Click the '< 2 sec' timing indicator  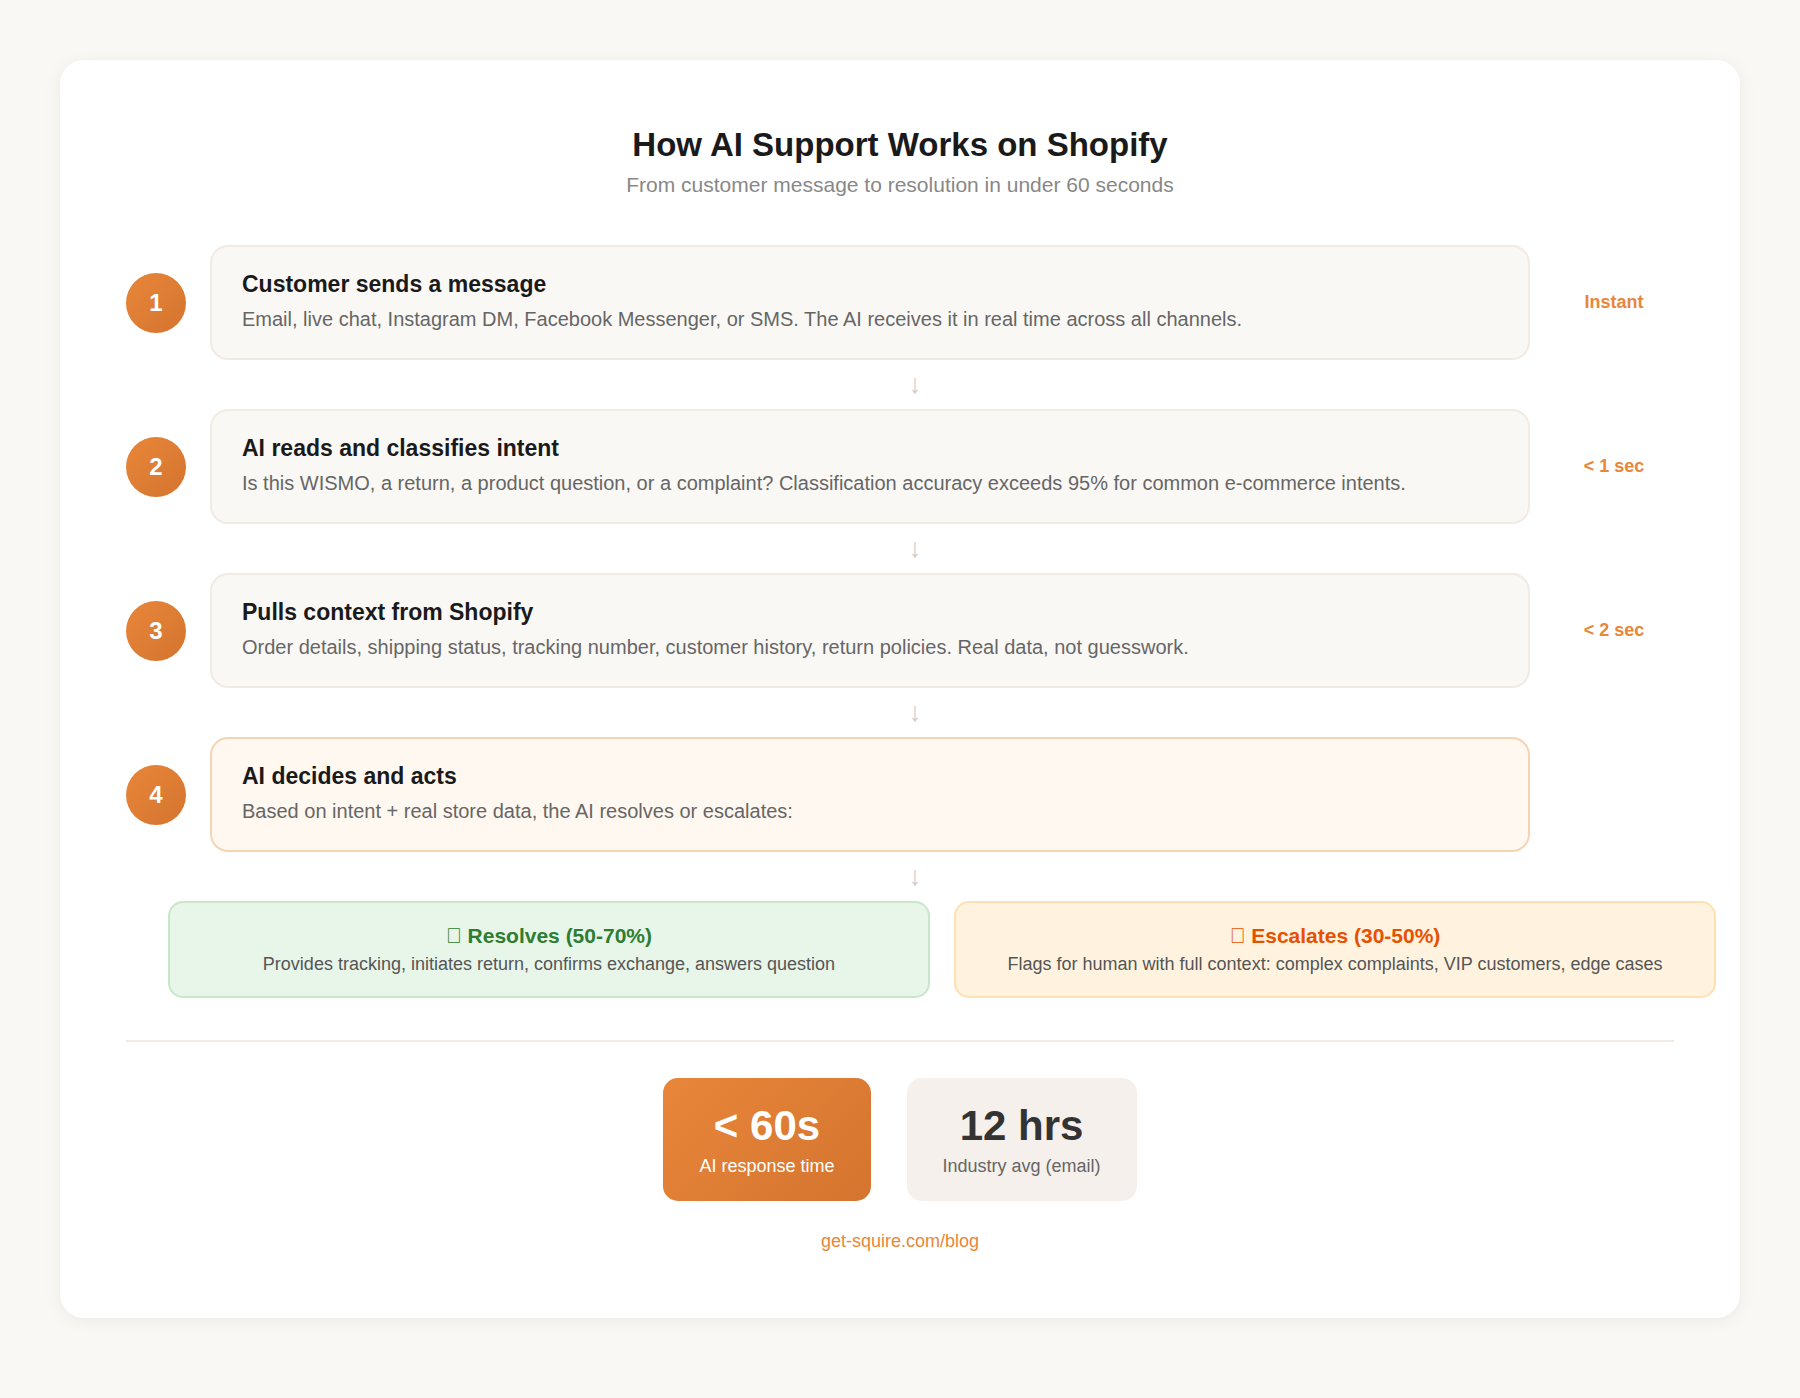(x=1612, y=629)
